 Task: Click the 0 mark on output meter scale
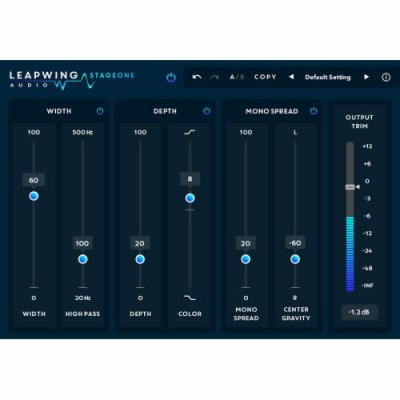coord(367,181)
